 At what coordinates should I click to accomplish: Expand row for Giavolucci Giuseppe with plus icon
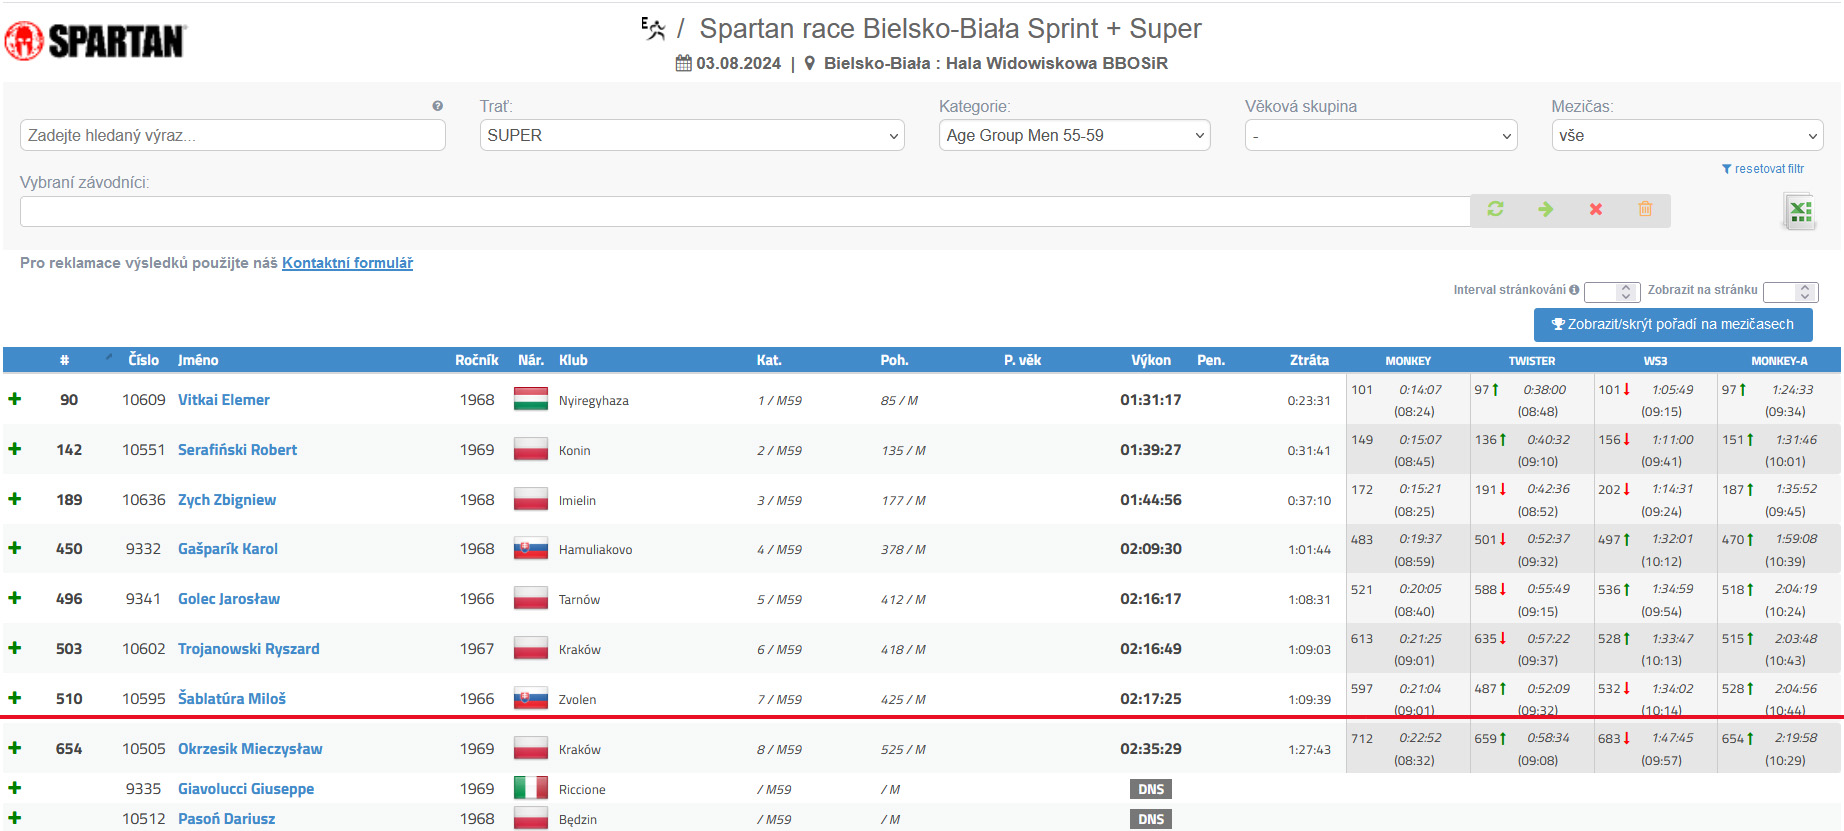[15, 788]
